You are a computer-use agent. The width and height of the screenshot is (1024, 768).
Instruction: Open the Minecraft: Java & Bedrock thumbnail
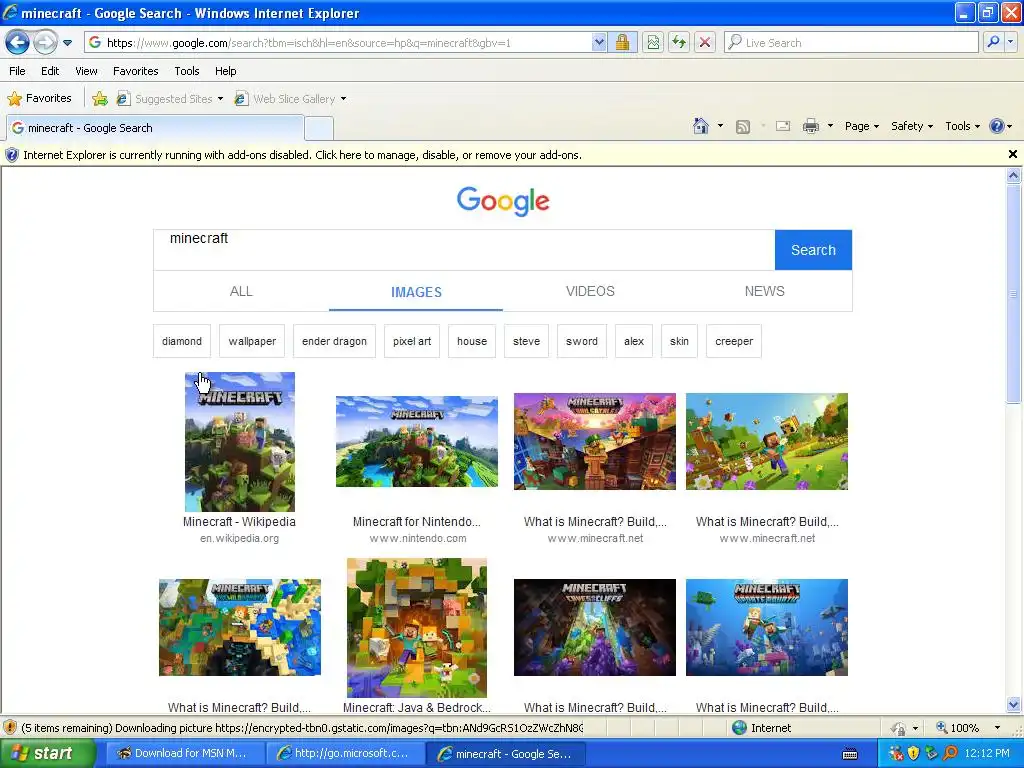pyautogui.click(x=417, y=628)
